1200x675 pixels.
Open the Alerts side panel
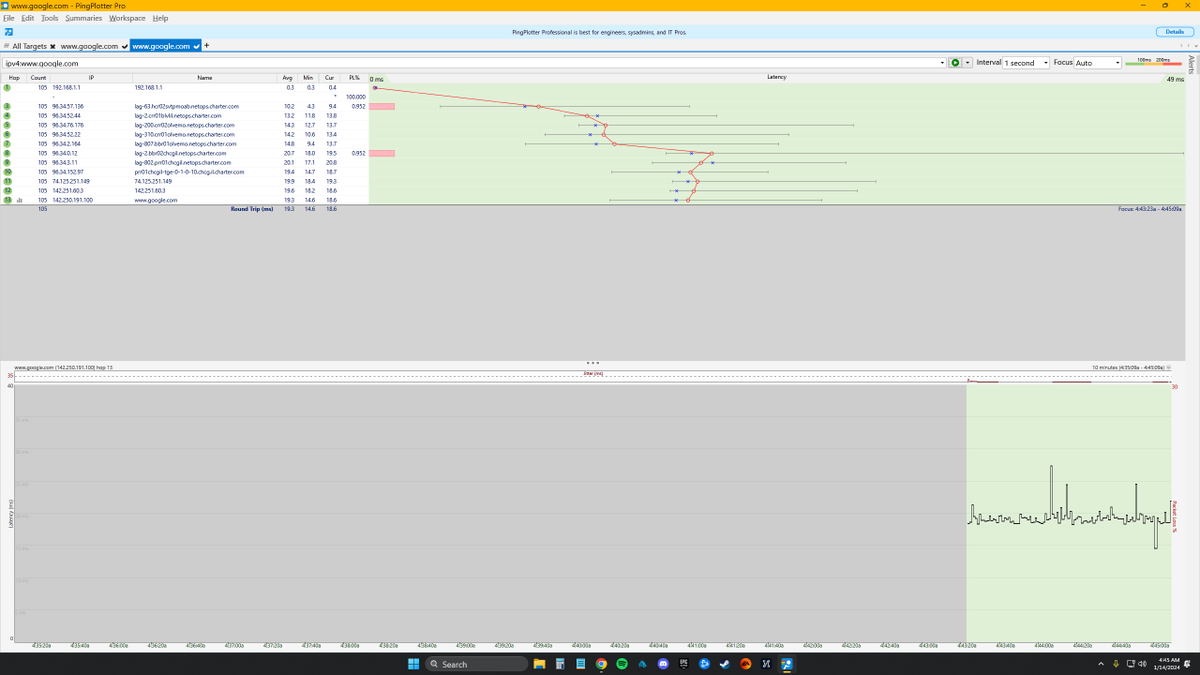point(1191,64)
